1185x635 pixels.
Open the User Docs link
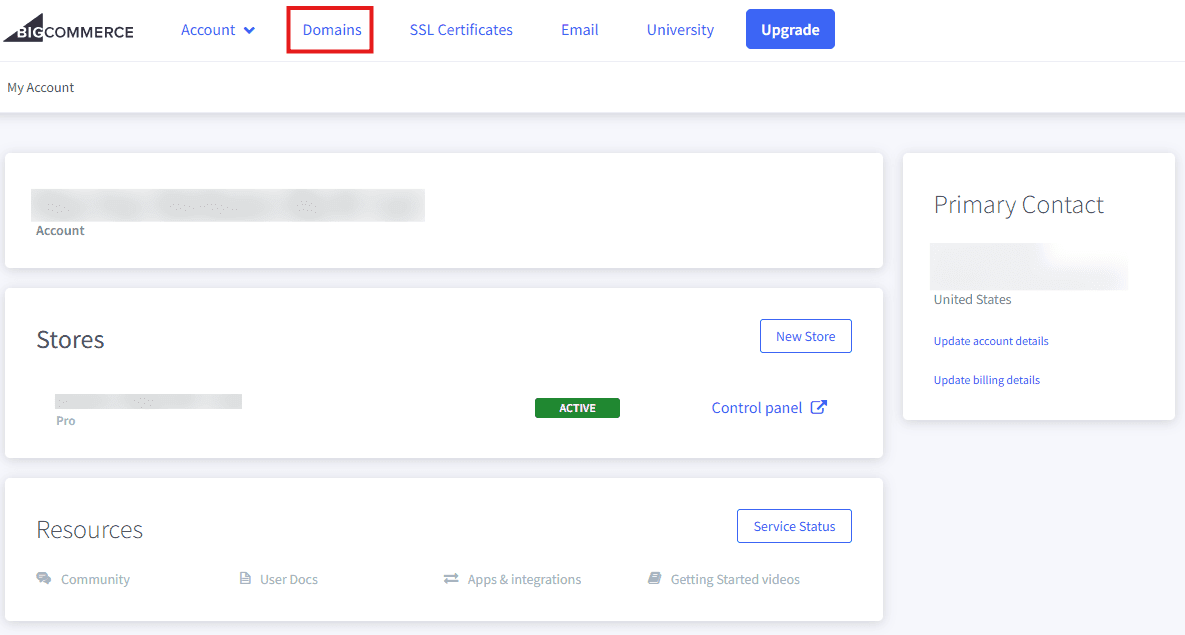(x=289, y=580)
